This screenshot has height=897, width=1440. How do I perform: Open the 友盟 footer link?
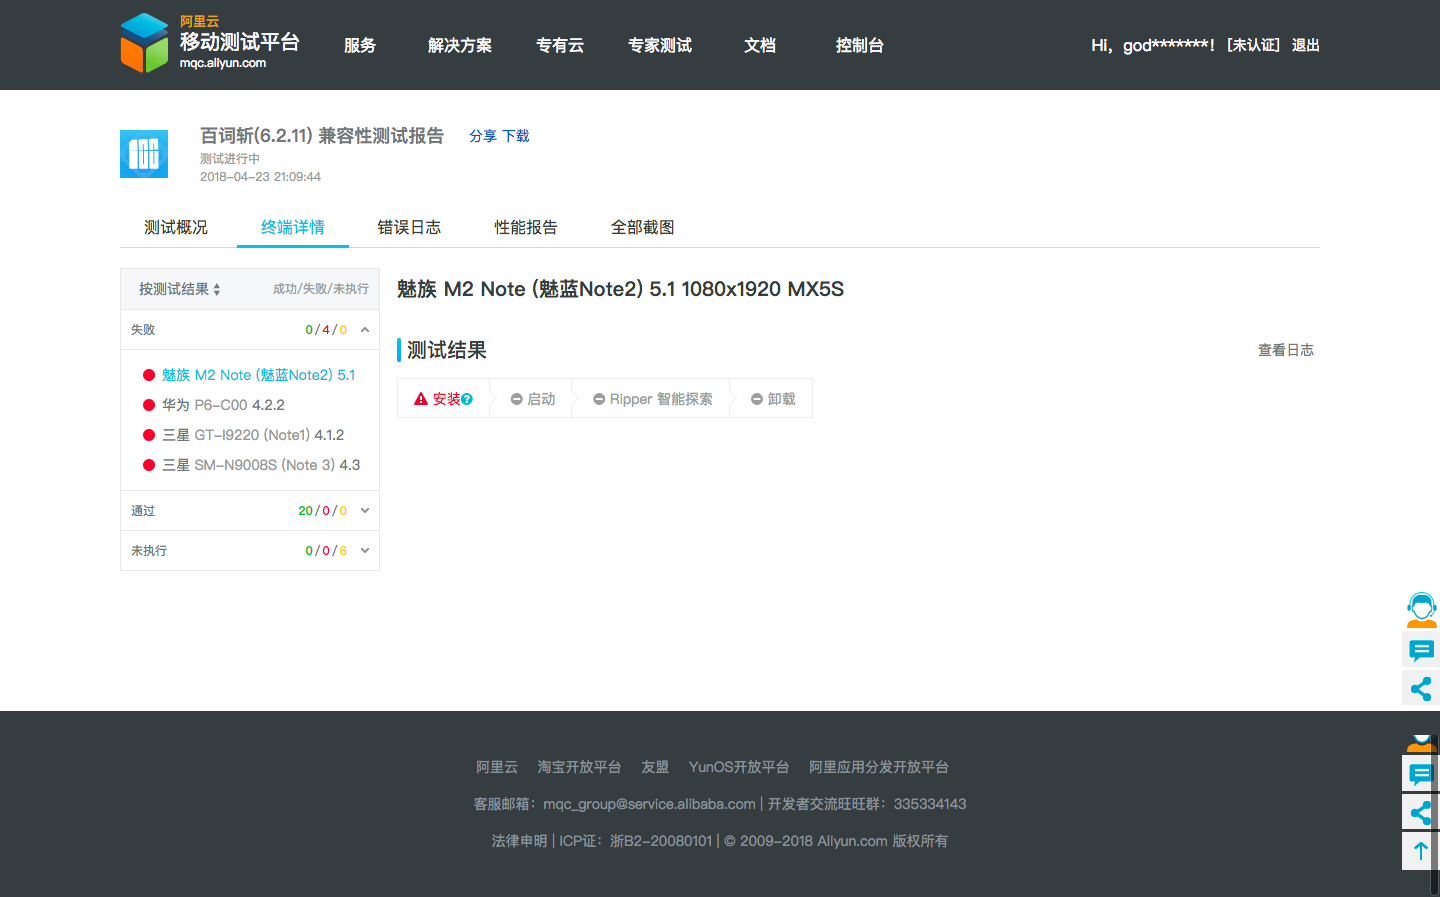655,767
